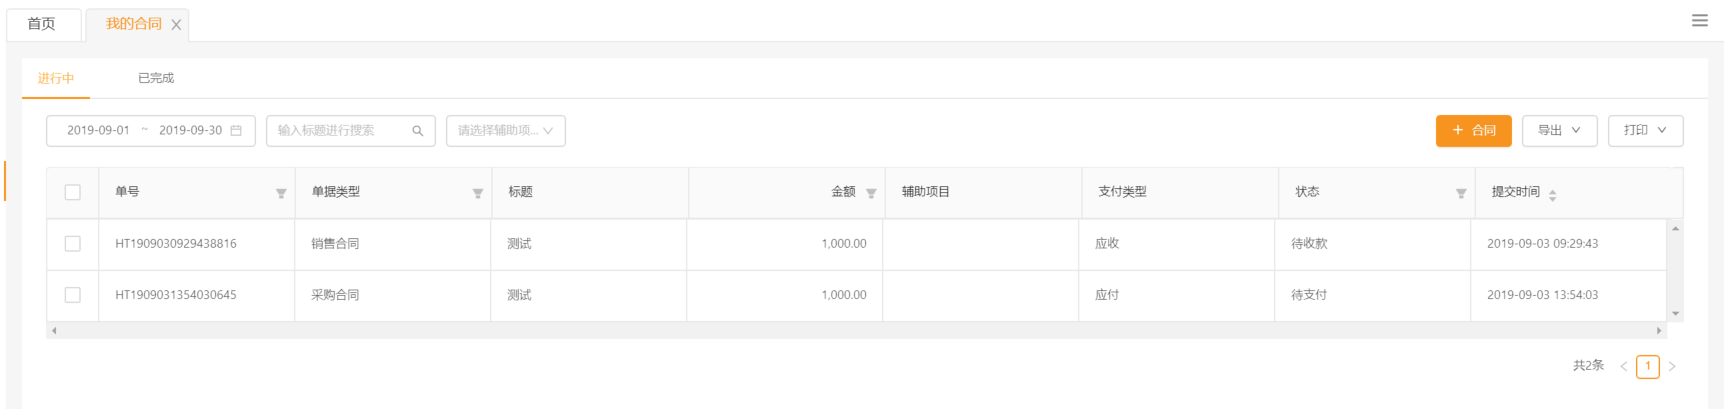The image size is (1726, 409).
Task: Open the 请选择辅助项 dropdown
Action: [505, 131]
